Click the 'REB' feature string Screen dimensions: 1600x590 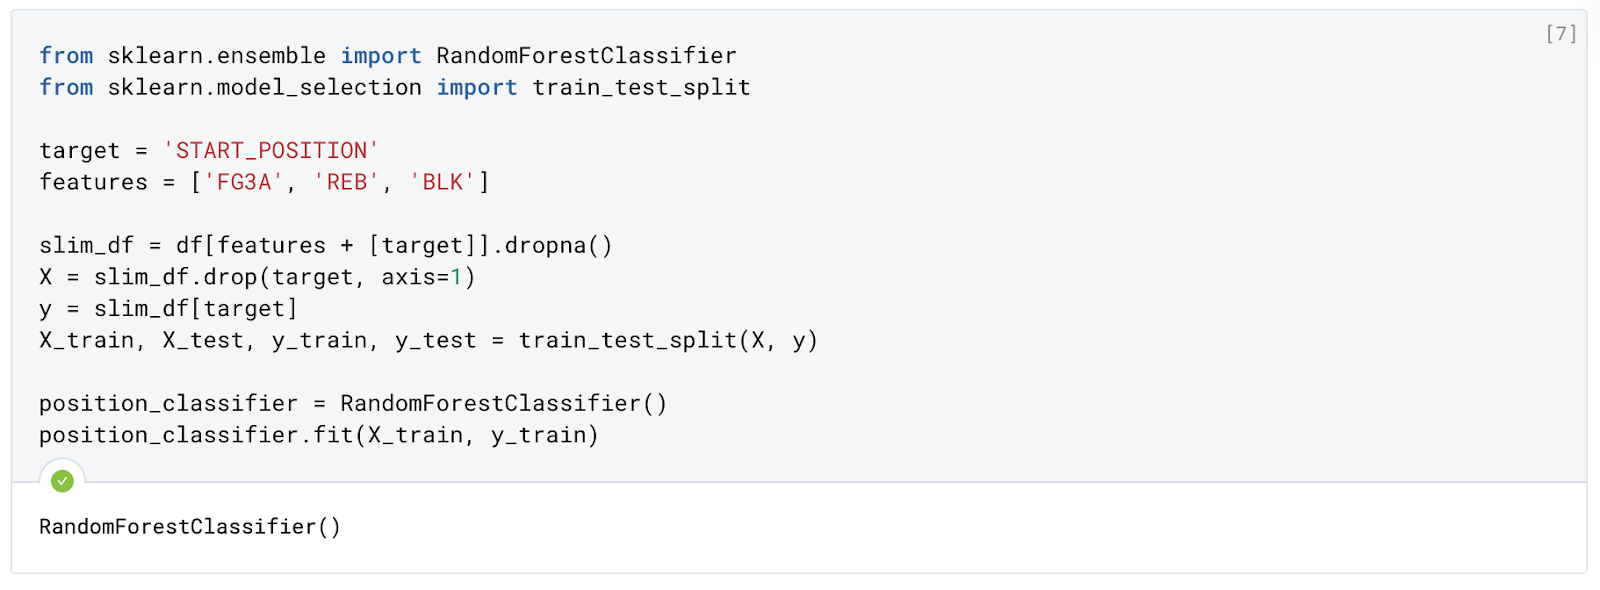[x=347, y=182]
